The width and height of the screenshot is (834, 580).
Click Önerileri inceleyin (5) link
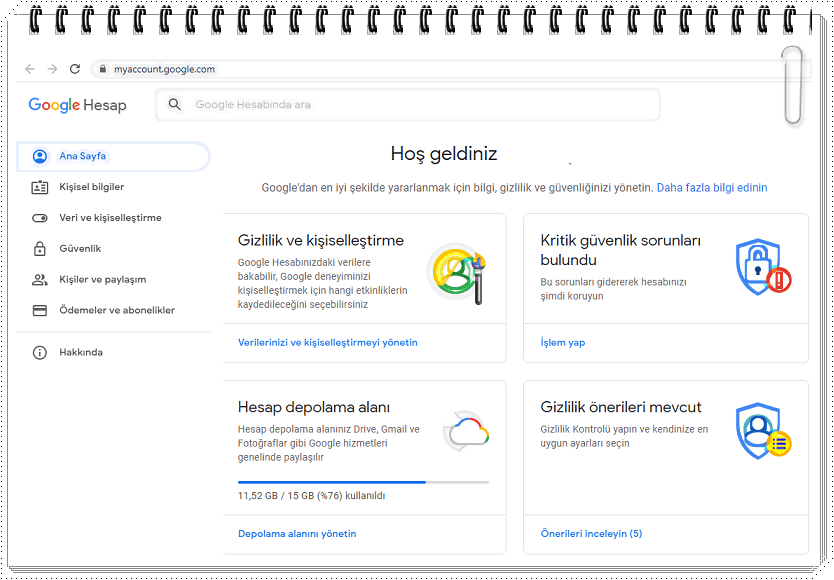(x=591, y=534)
